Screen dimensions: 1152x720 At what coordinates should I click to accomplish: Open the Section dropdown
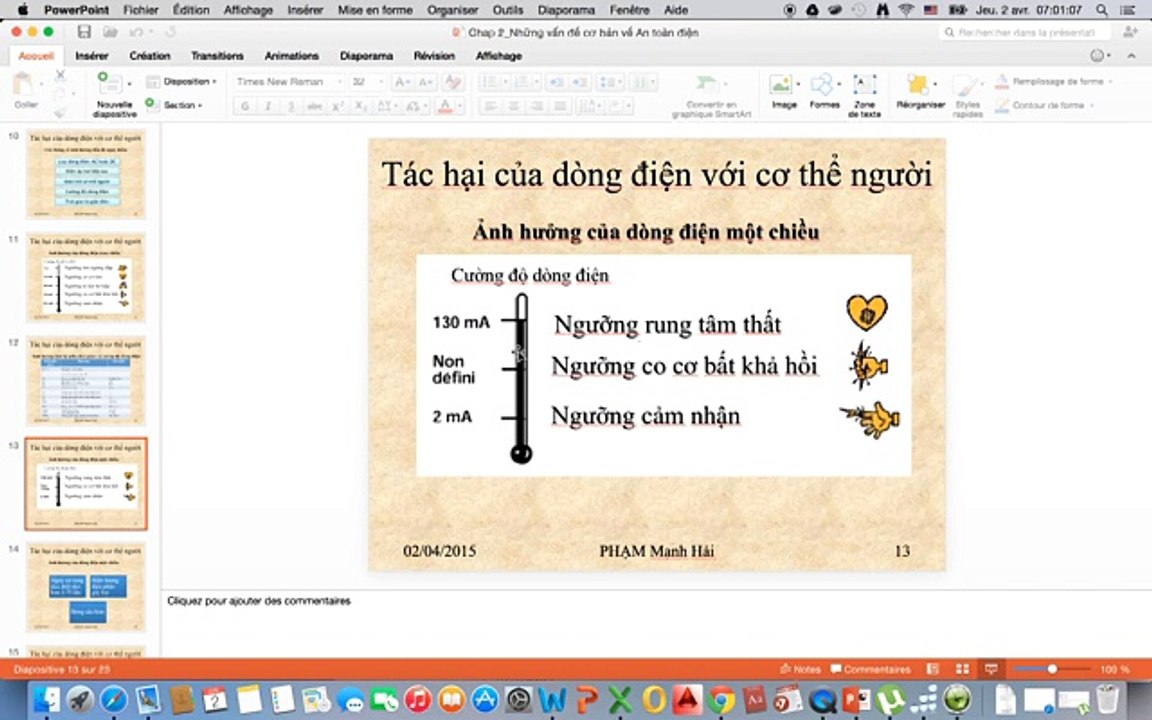(x=173, y=105)
